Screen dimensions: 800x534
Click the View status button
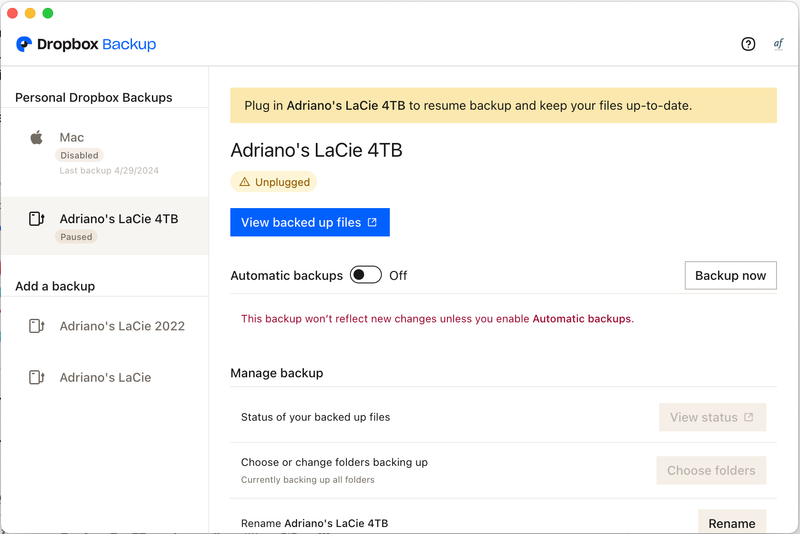coord(712,417)
